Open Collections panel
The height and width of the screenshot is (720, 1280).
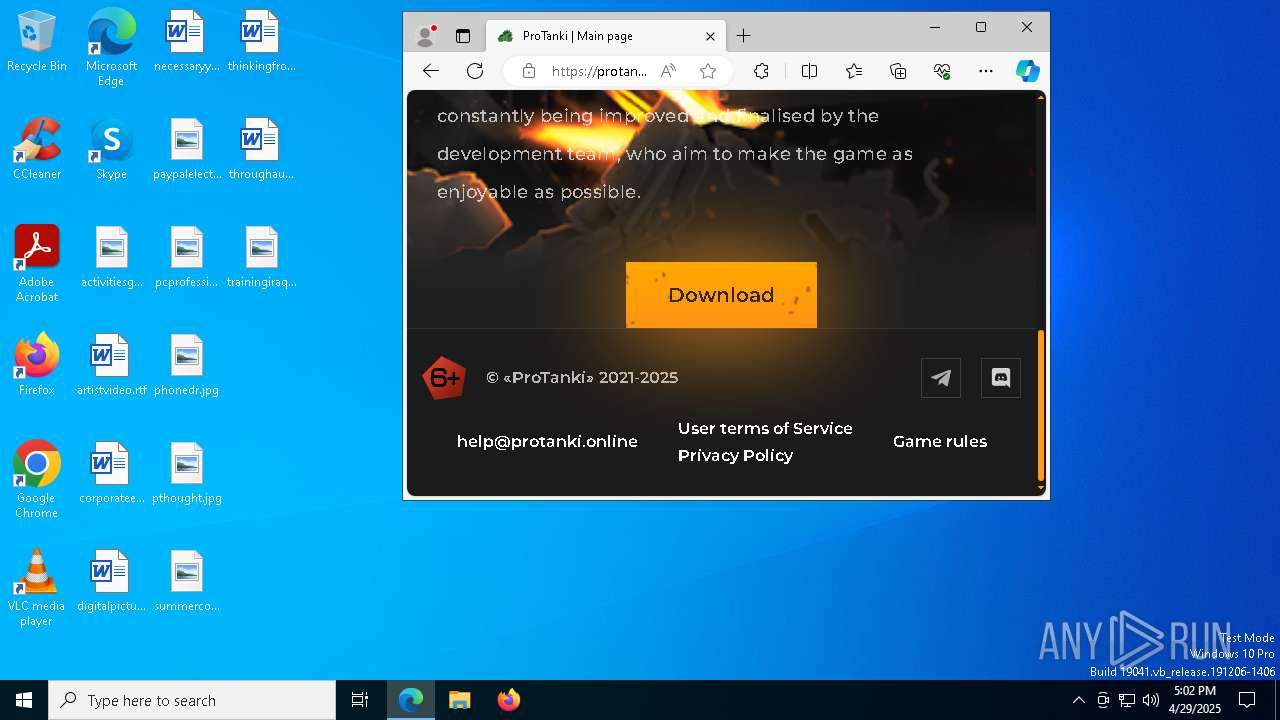point(898,71)
